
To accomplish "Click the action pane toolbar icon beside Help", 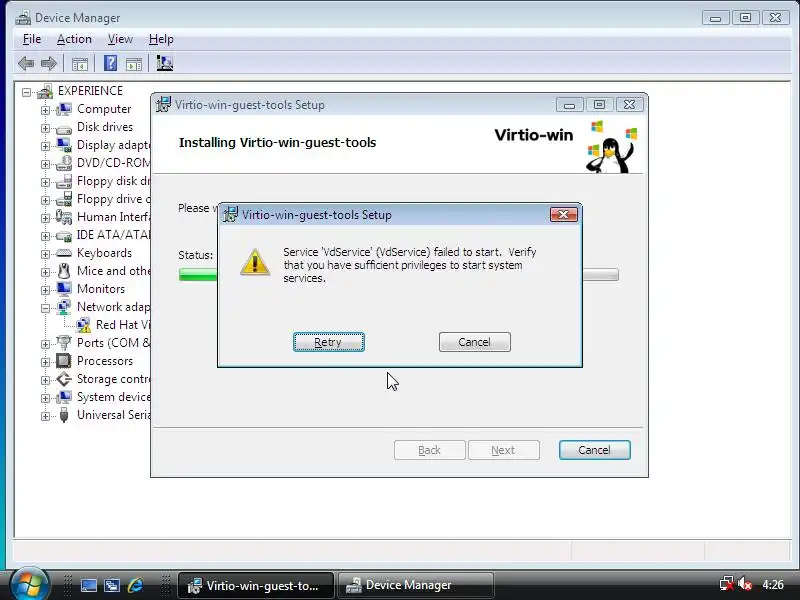I will [134, 64].
